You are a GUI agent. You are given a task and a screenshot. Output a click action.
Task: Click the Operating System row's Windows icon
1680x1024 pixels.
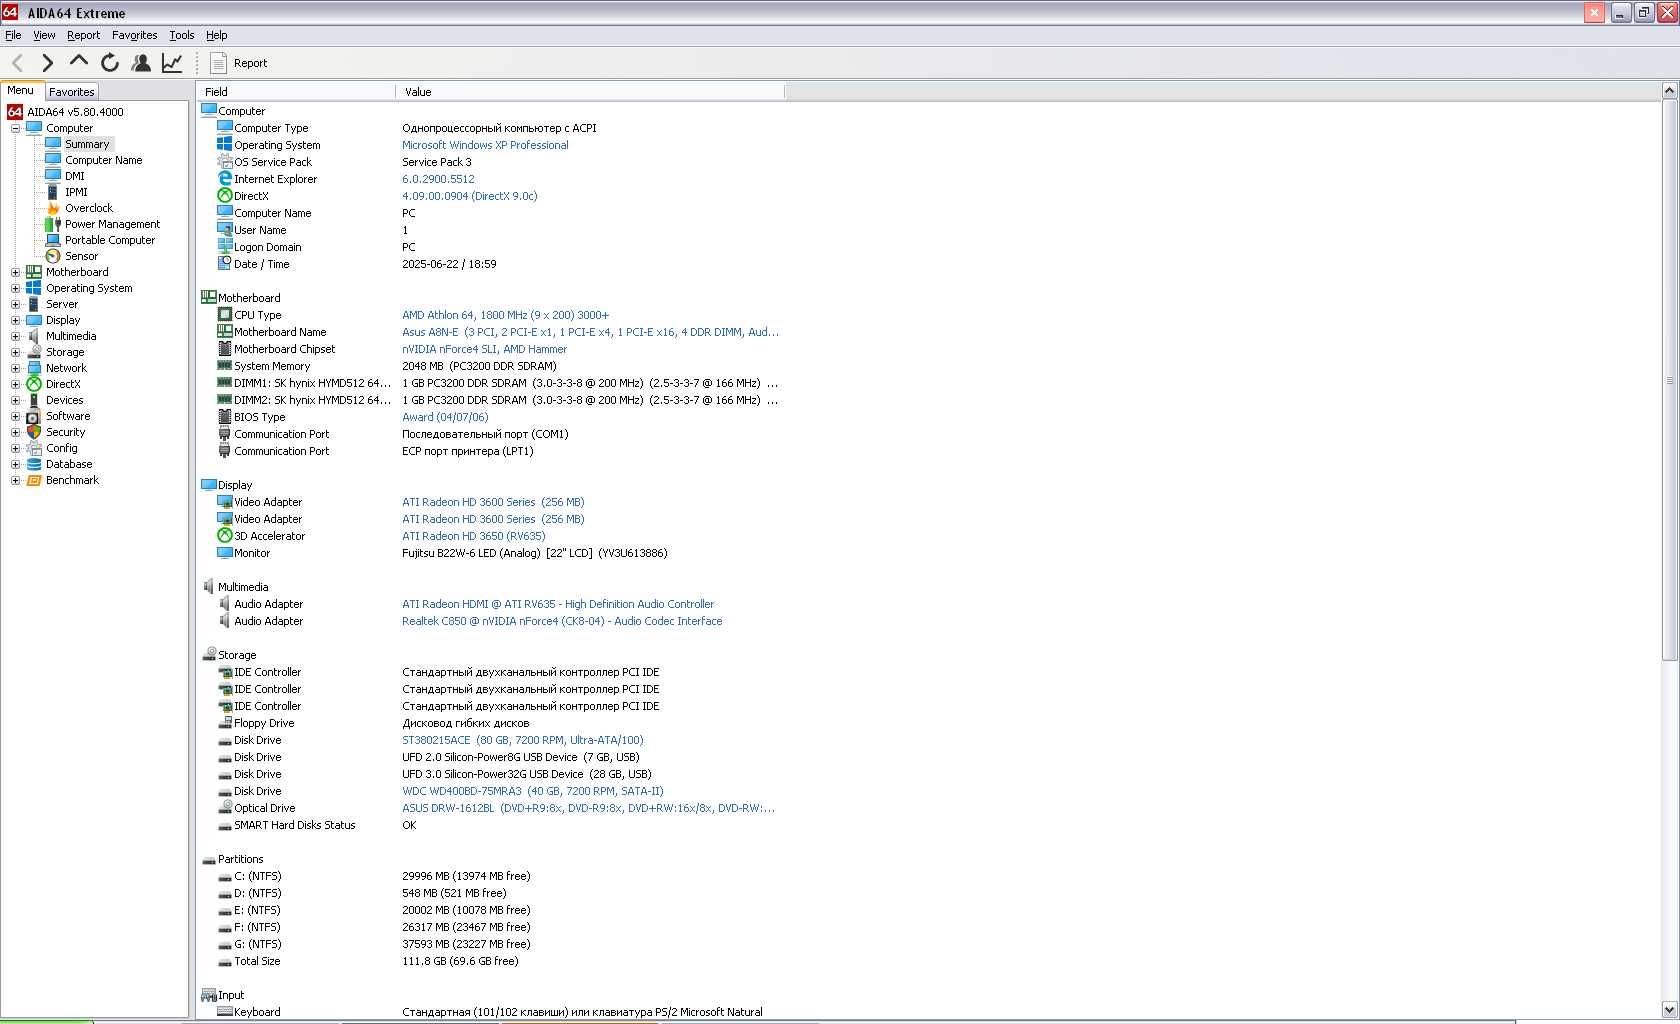tap(225, 145)
